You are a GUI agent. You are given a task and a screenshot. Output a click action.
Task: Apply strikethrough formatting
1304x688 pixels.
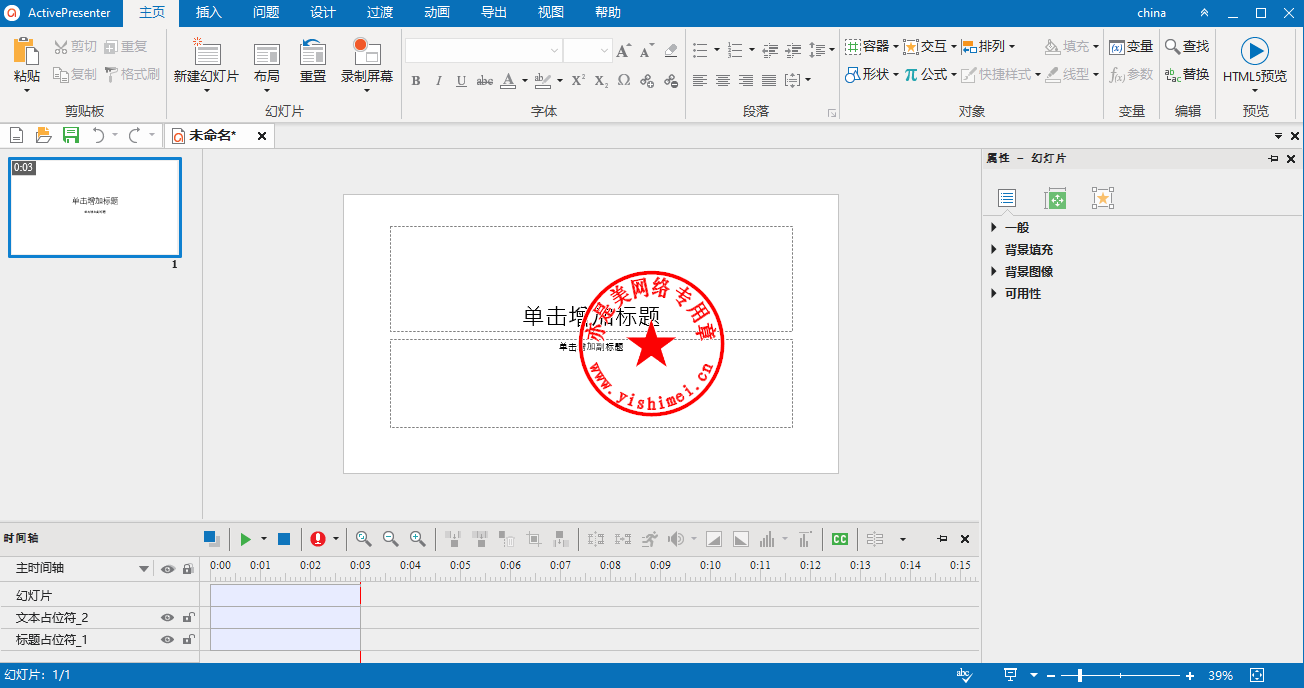point(485,81)
